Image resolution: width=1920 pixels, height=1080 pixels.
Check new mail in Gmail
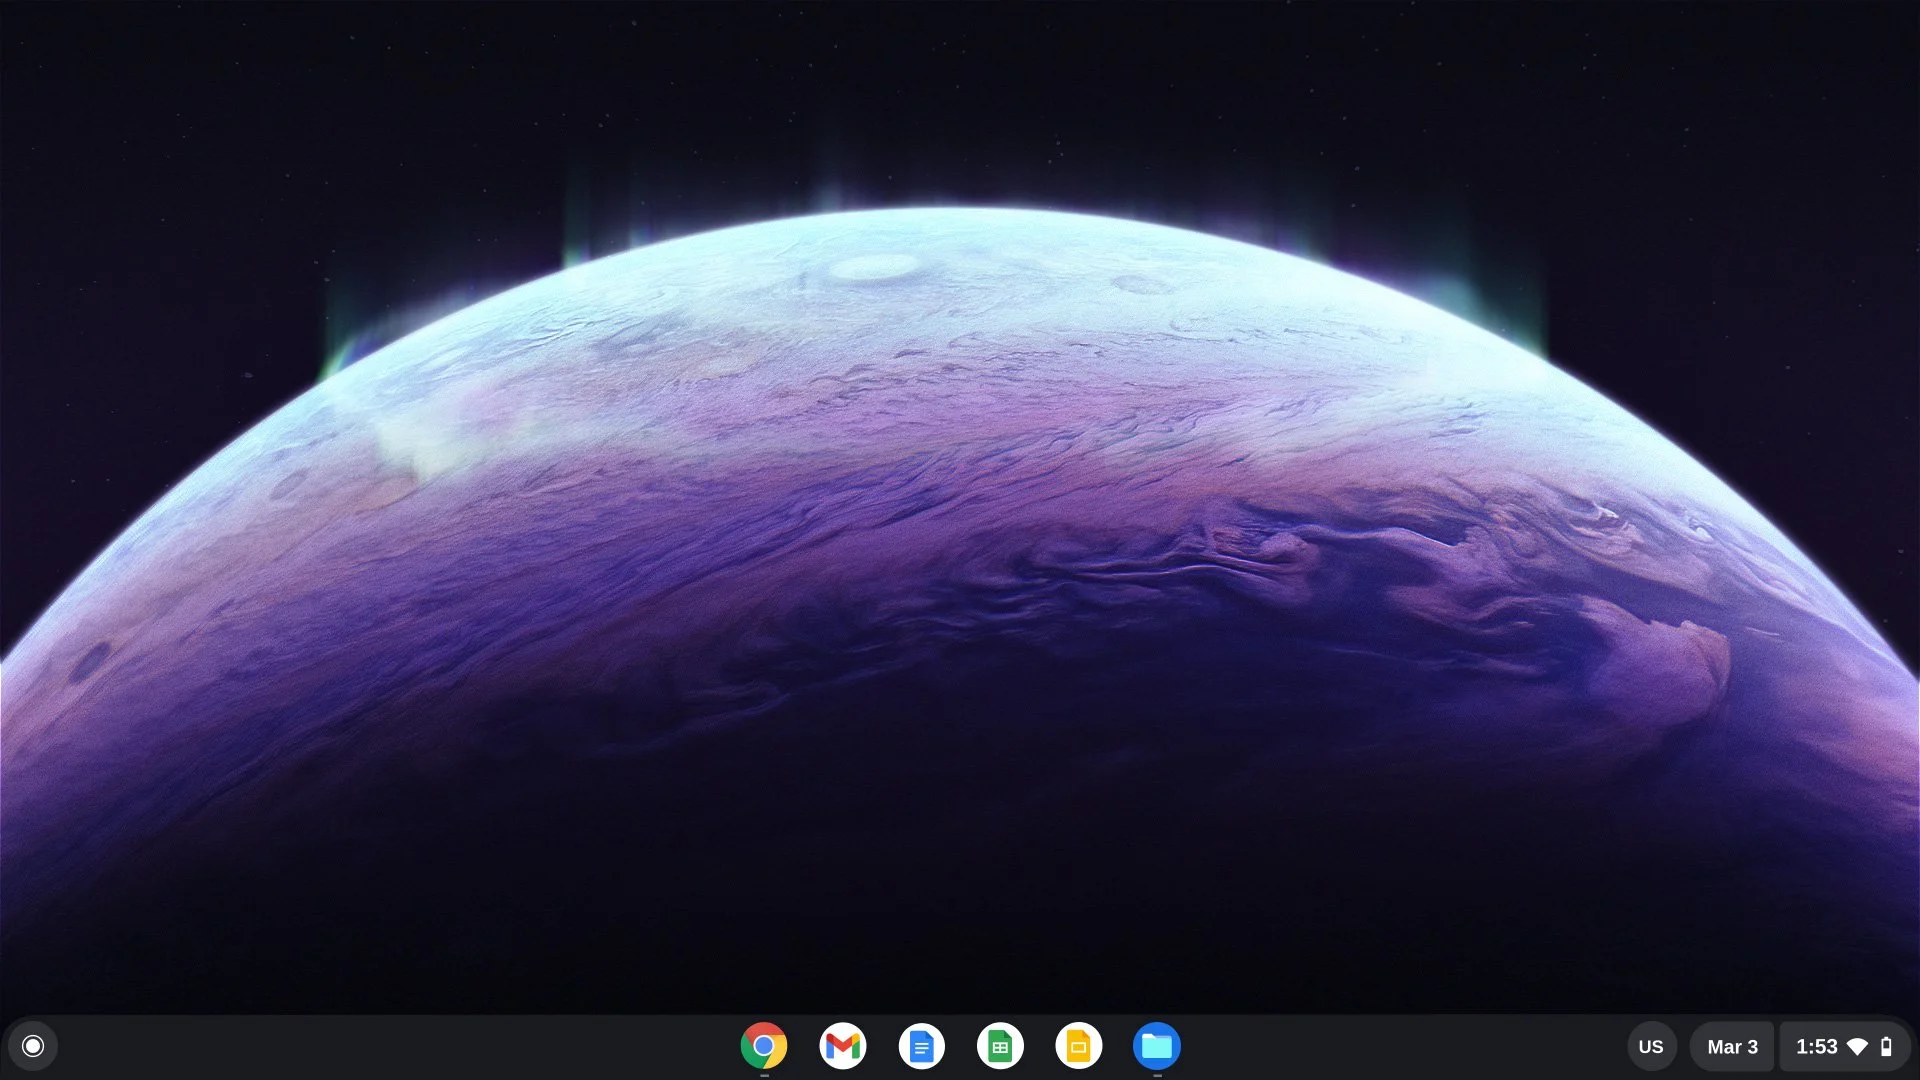tap(843, 1046)
